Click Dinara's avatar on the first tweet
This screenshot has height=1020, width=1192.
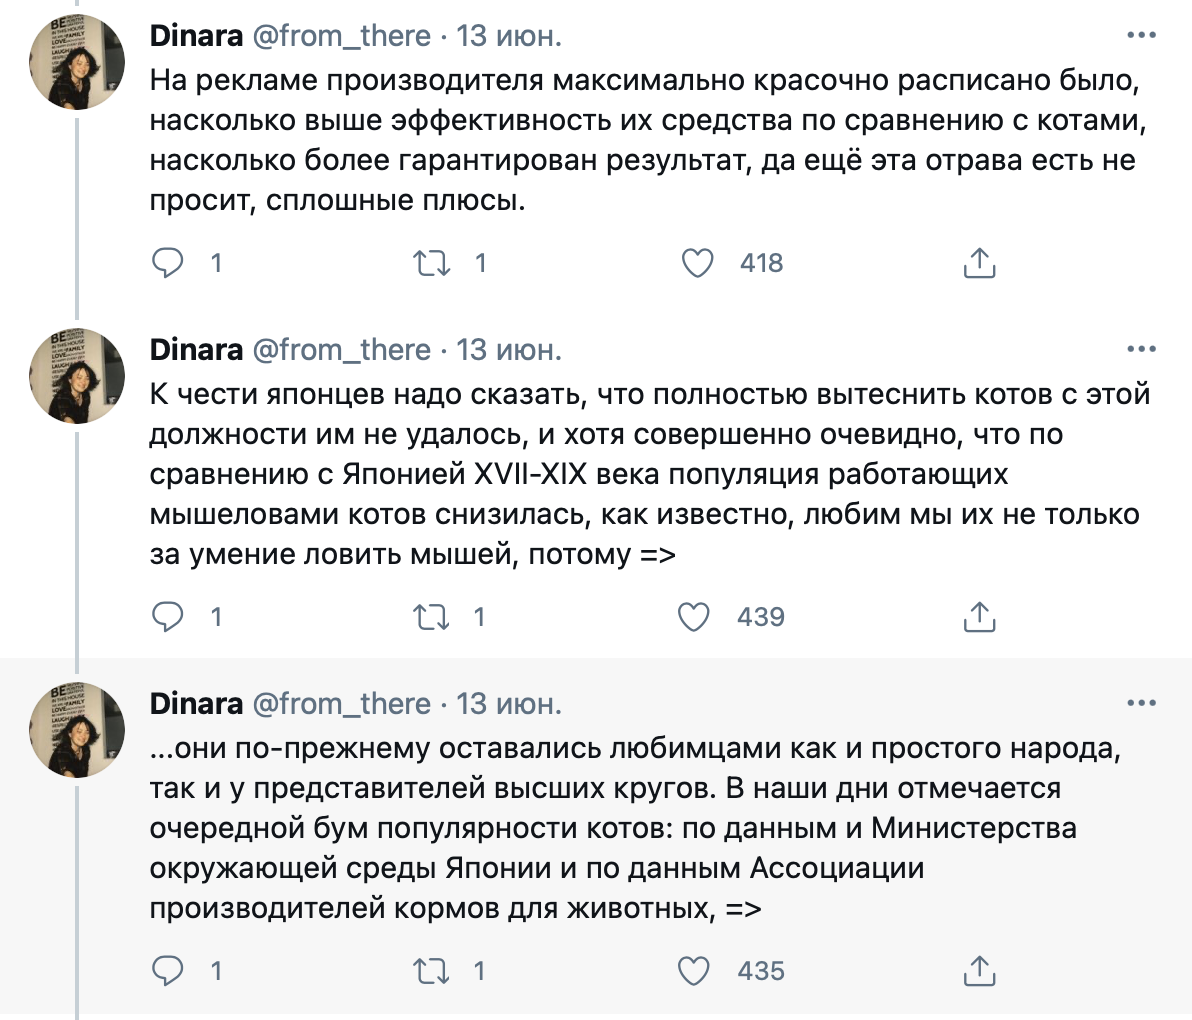point(77,62)
